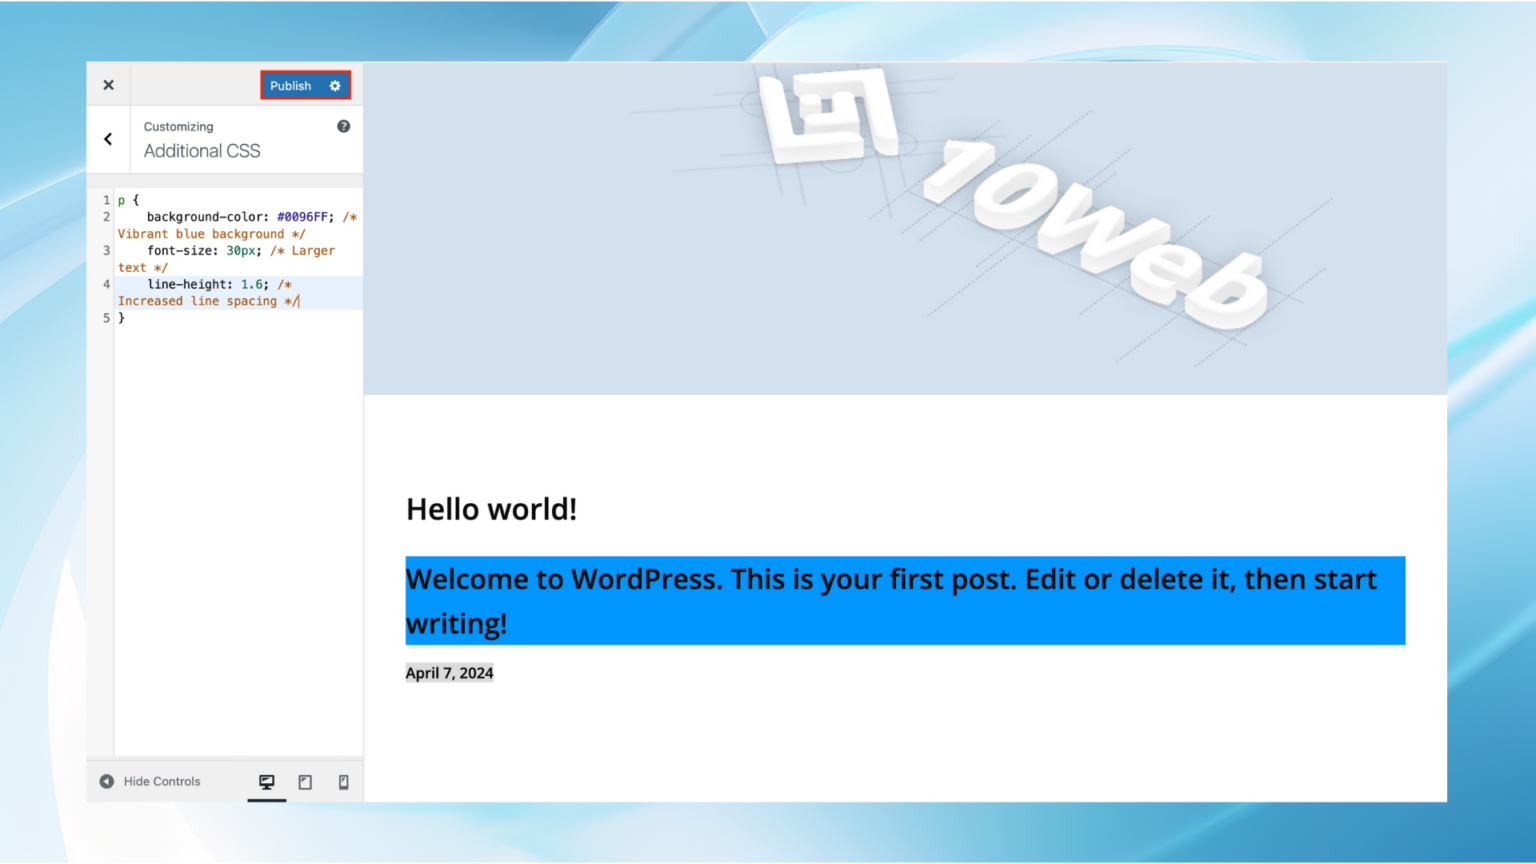Select the #0096FF hex color value
Screen dimensions: 1536x864
pyautogui.click(x=301, y=216)
